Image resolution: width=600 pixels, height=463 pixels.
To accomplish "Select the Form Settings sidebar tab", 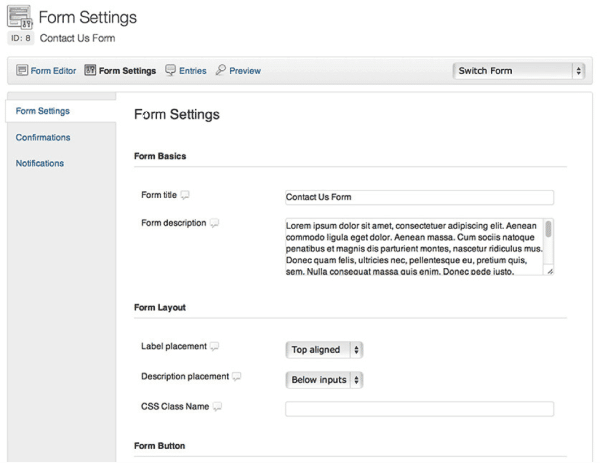I will click(43, 111).
